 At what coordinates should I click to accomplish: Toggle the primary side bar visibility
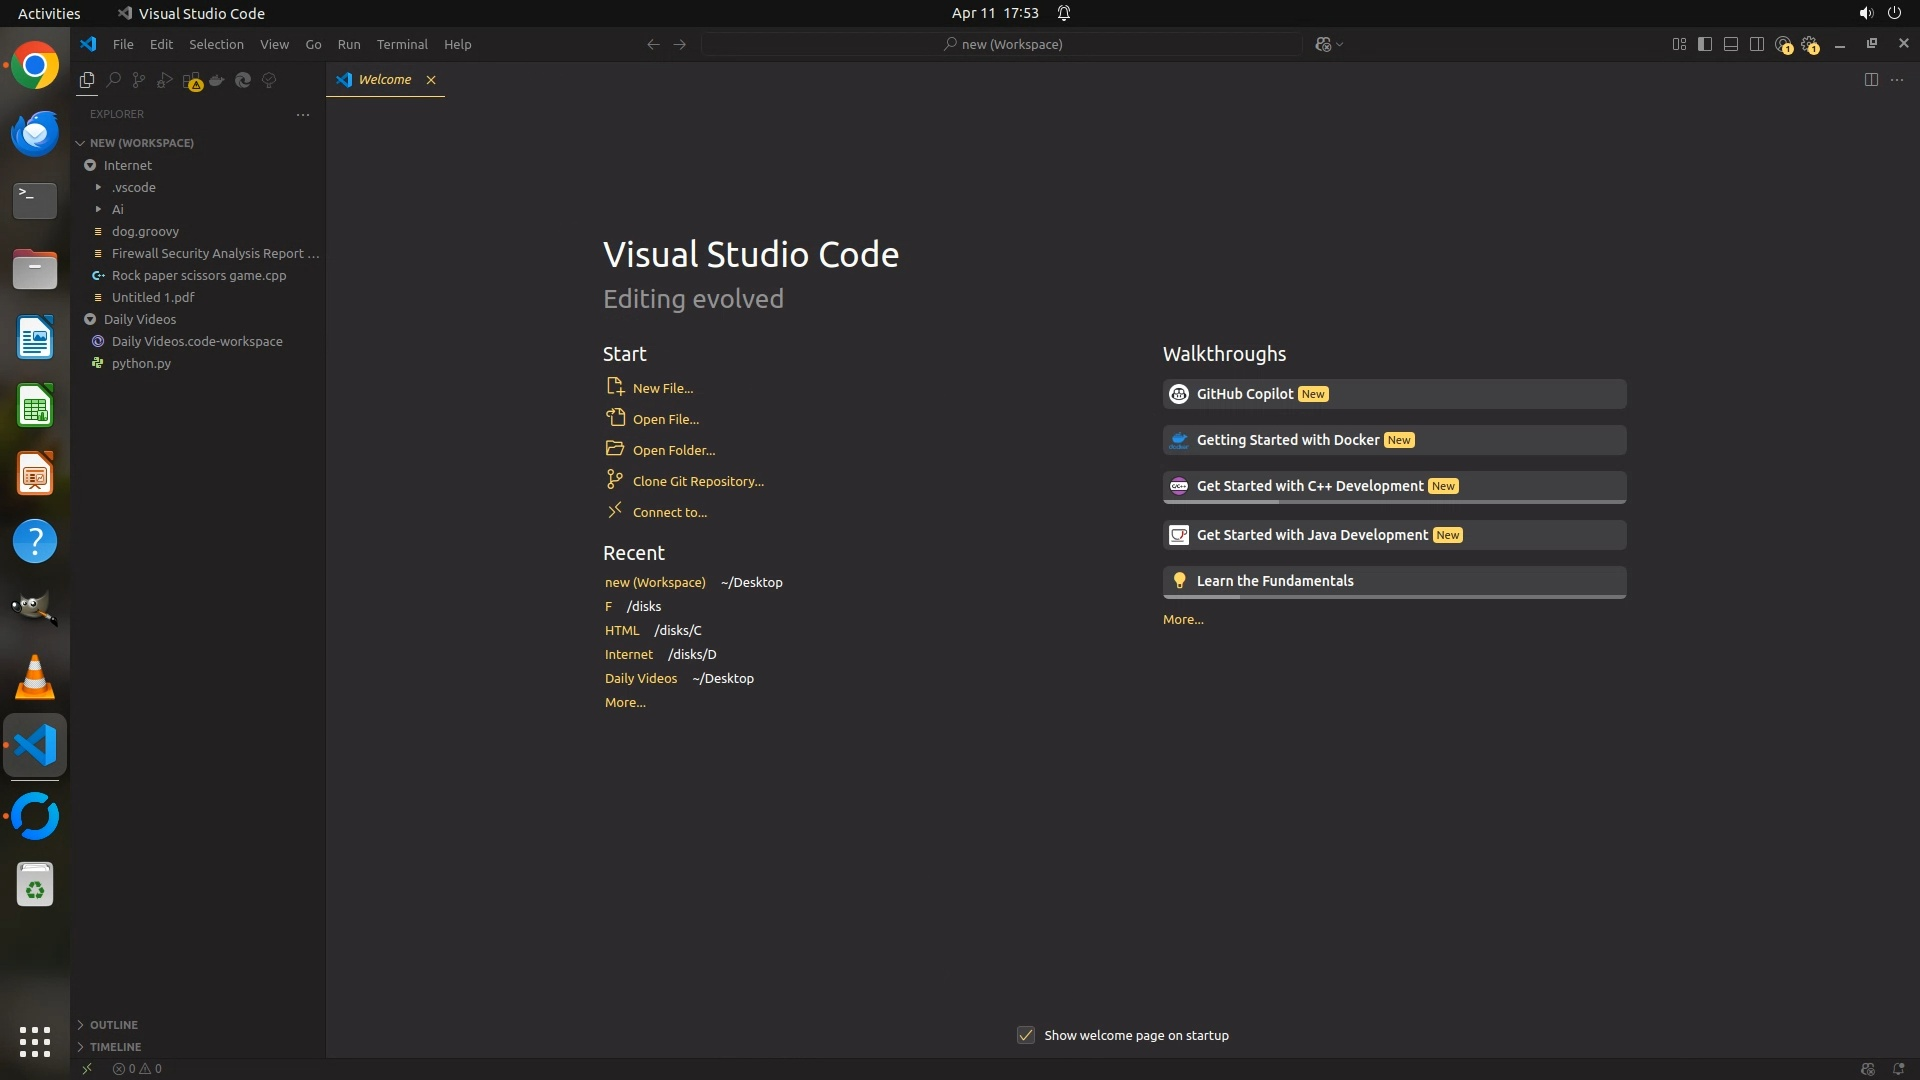pos(1705,44)
